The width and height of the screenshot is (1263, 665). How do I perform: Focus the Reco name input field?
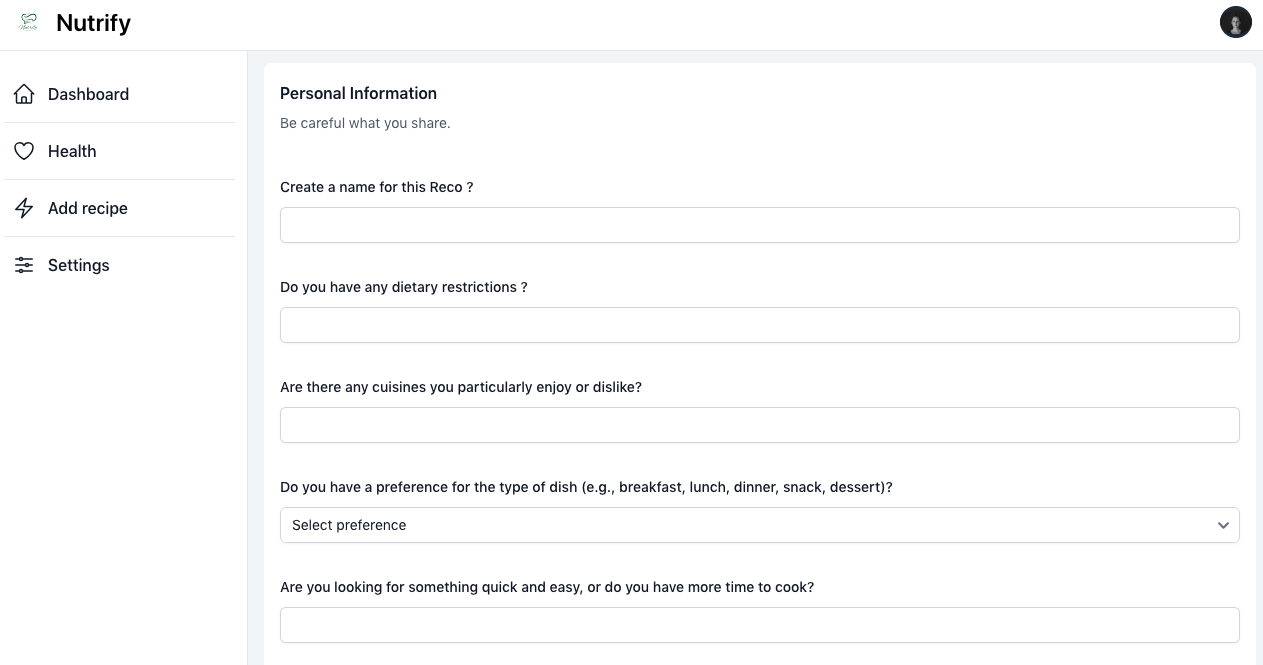759,225
